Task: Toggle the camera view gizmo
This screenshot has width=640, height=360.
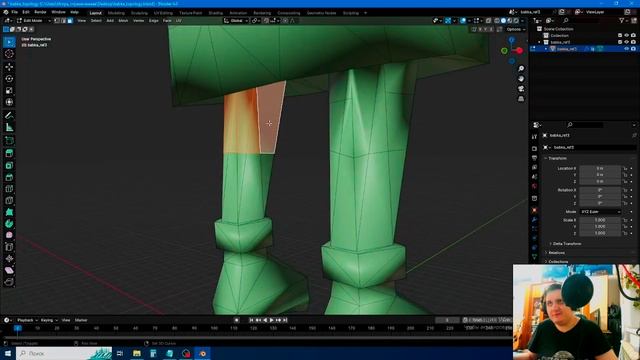Action: click(x=521, y=89)
